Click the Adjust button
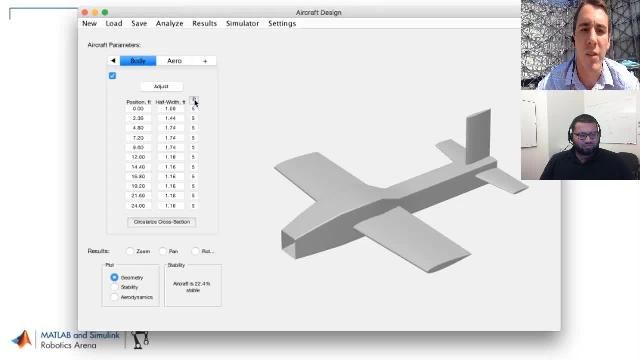 pos(161,87)
